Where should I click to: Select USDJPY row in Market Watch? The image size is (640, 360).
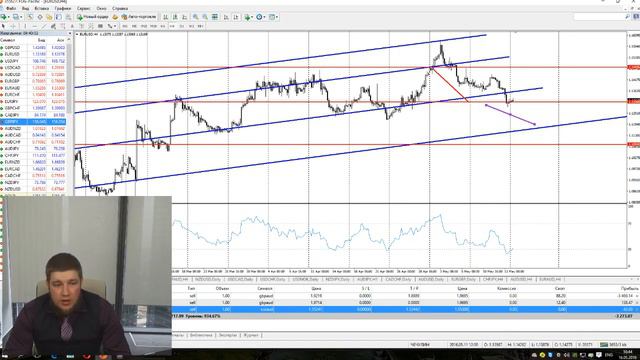(x=33, y=61)
